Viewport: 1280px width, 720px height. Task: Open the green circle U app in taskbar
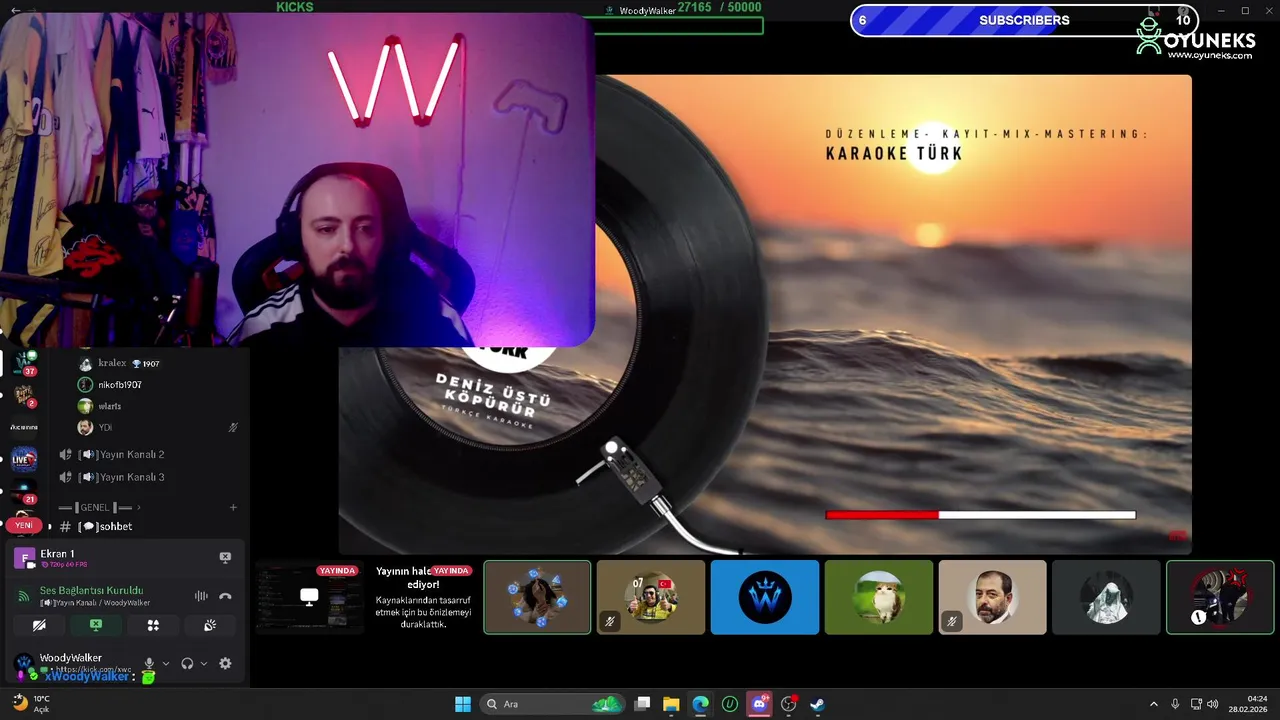[730, 704]
